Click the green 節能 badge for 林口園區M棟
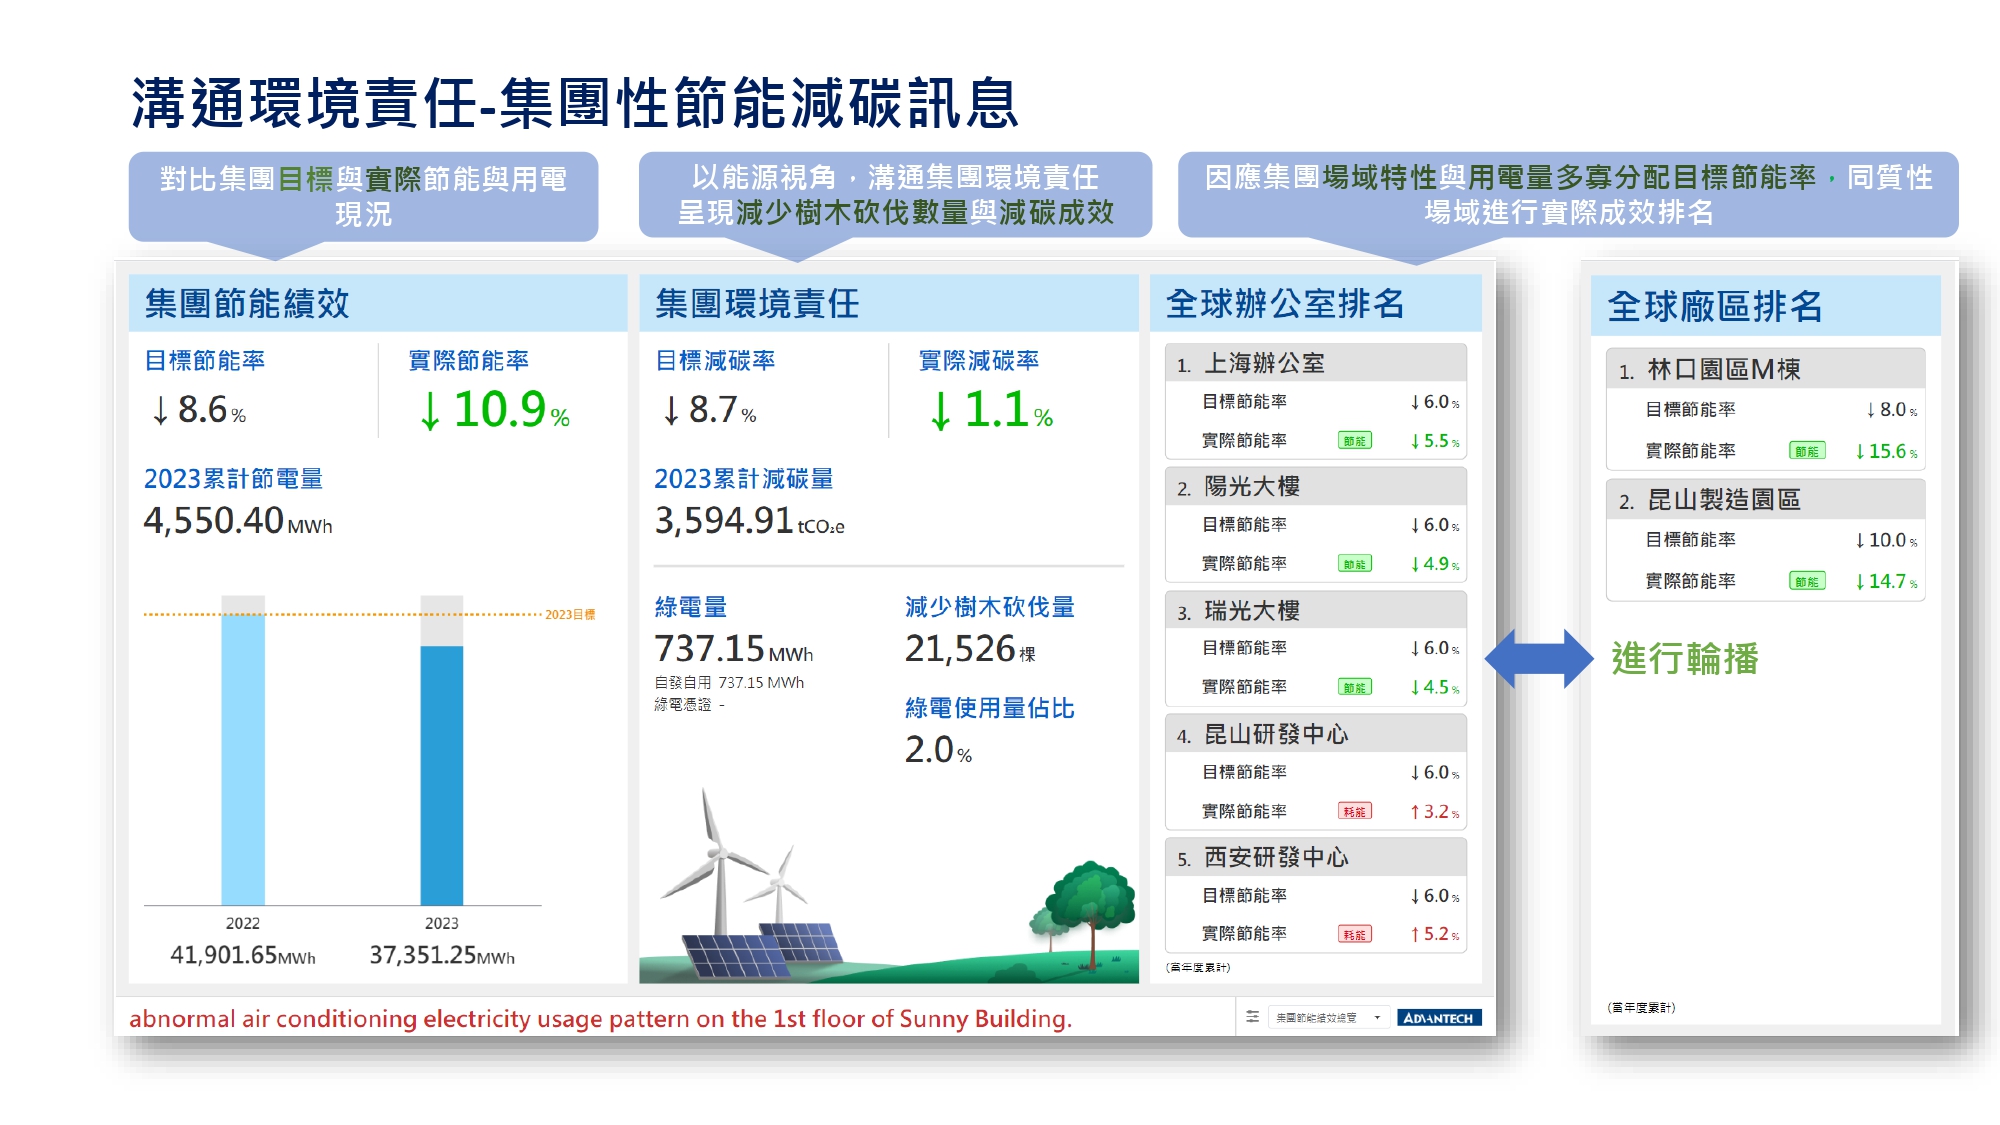This screenshot has height=1125, width=2000. (x=1806, y=452)
